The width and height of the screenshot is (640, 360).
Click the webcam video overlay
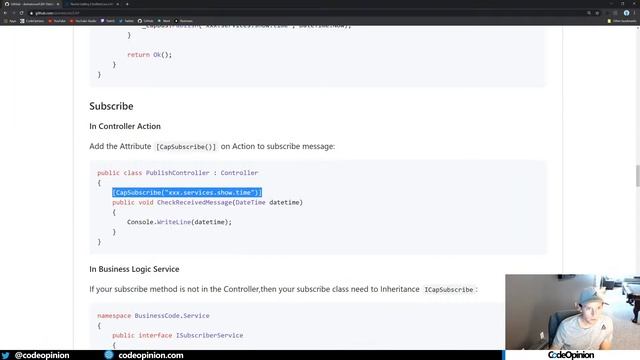(x=572, y=311)
